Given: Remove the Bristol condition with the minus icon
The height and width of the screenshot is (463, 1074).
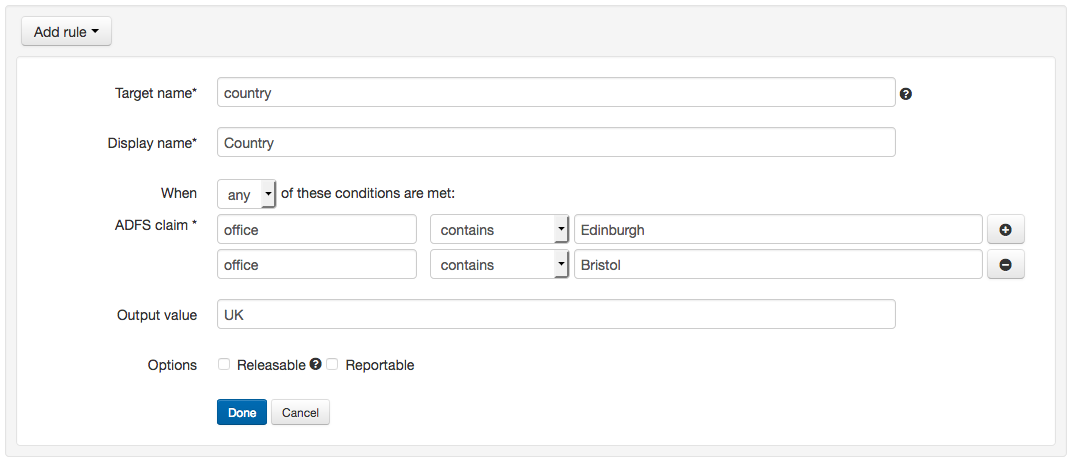Looking at the screenshot, I should 1005,265.
